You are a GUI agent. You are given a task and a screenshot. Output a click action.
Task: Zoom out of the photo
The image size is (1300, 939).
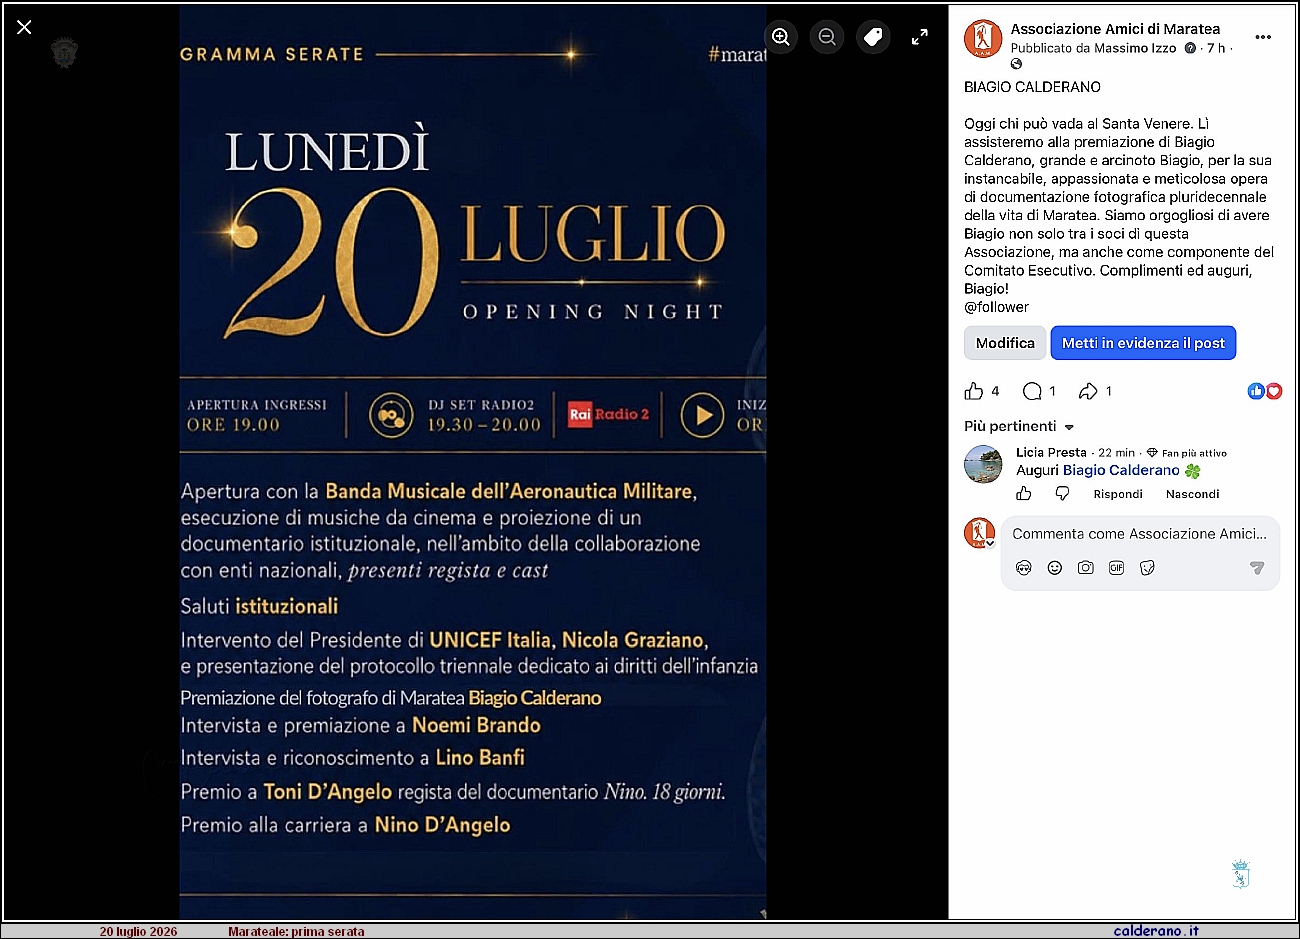click(827, 37)
